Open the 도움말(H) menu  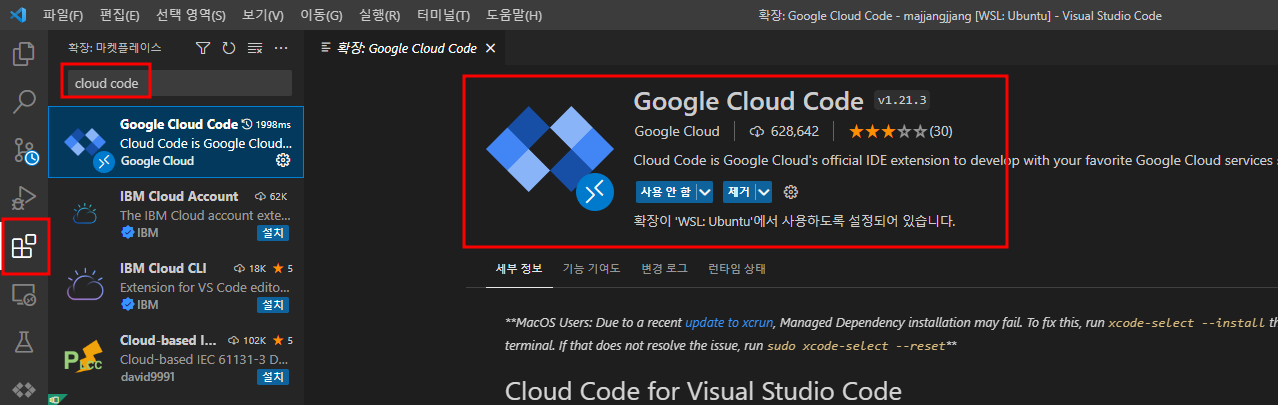coord(514,16)
